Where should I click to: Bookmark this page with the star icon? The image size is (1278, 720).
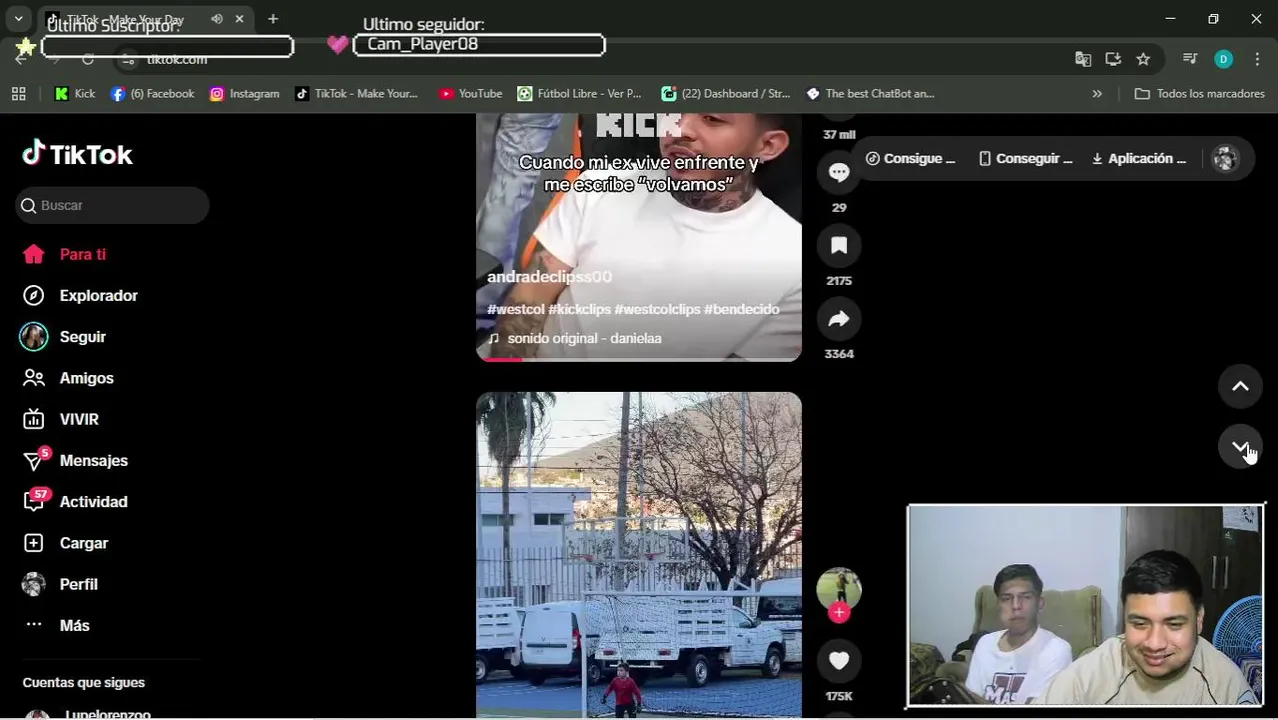click(x=1143, y=59)
